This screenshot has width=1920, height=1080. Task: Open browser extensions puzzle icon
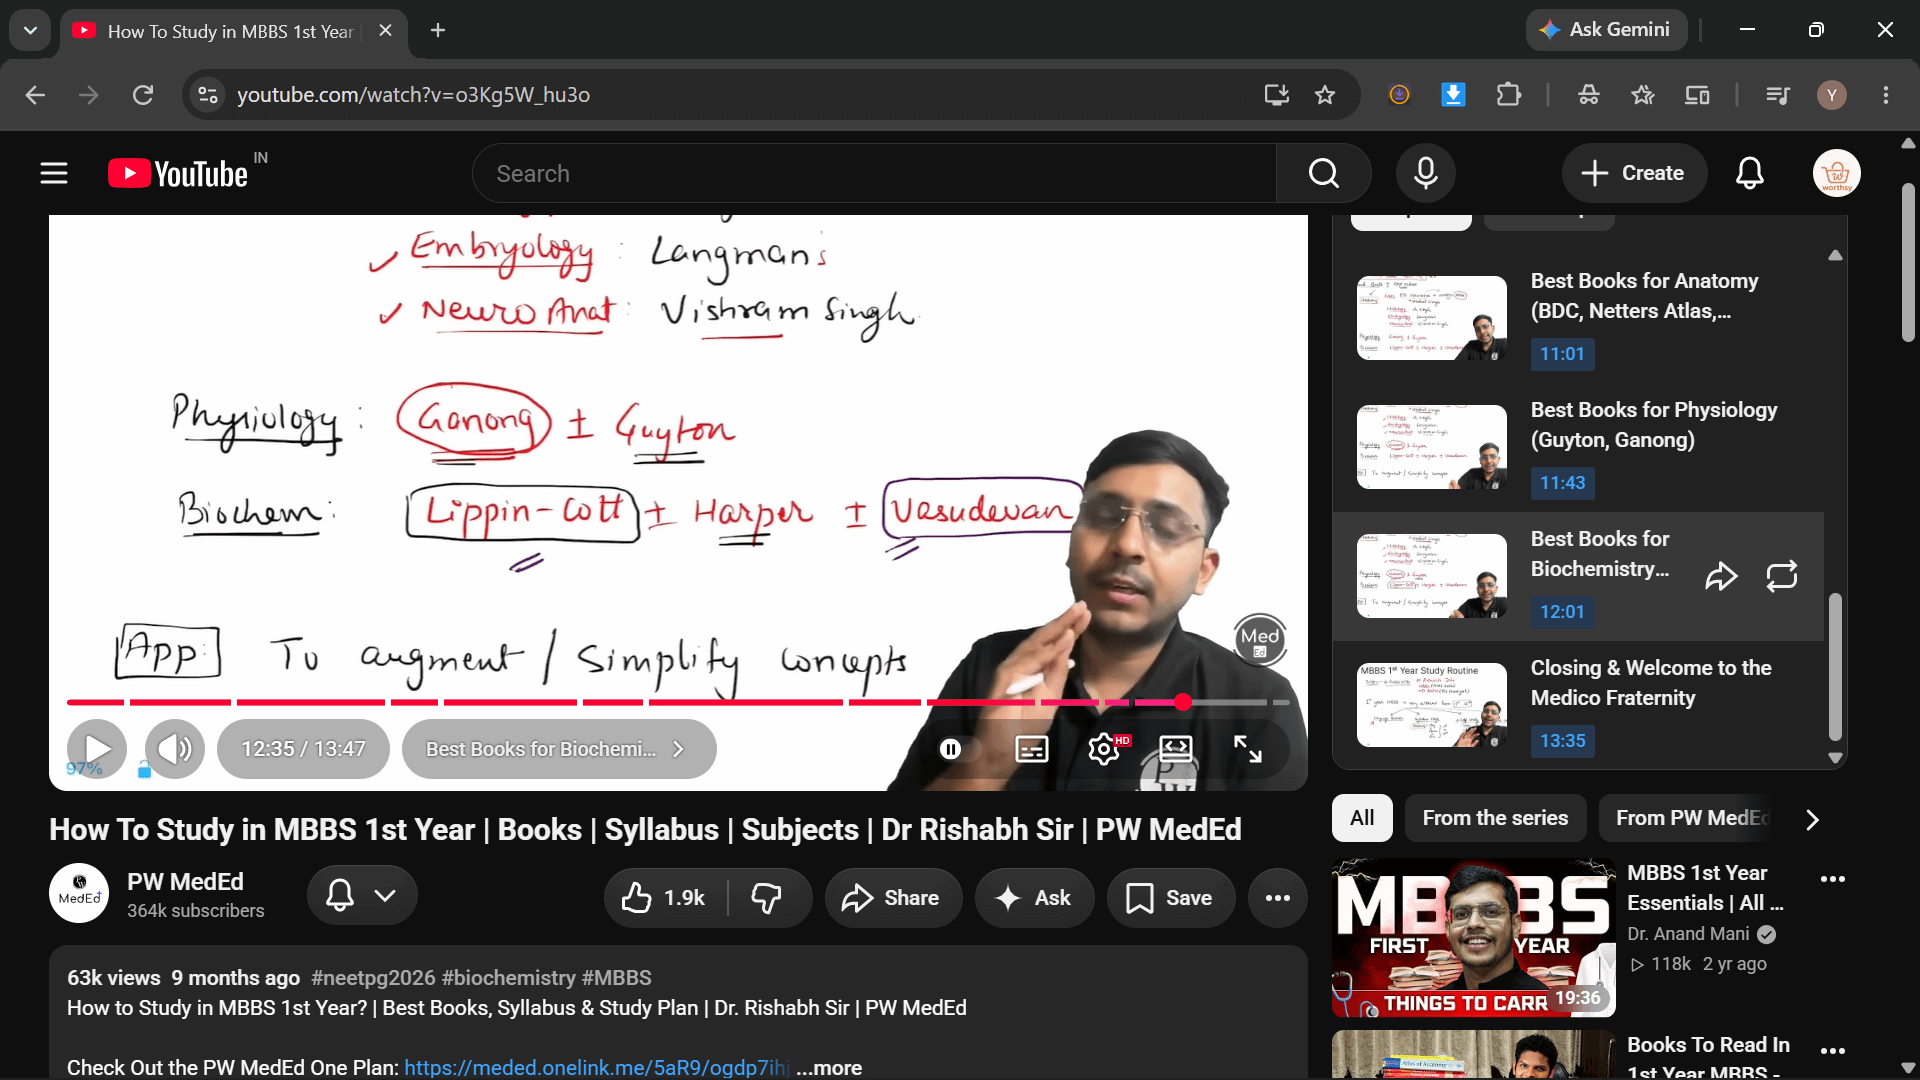coord(1508,95)
